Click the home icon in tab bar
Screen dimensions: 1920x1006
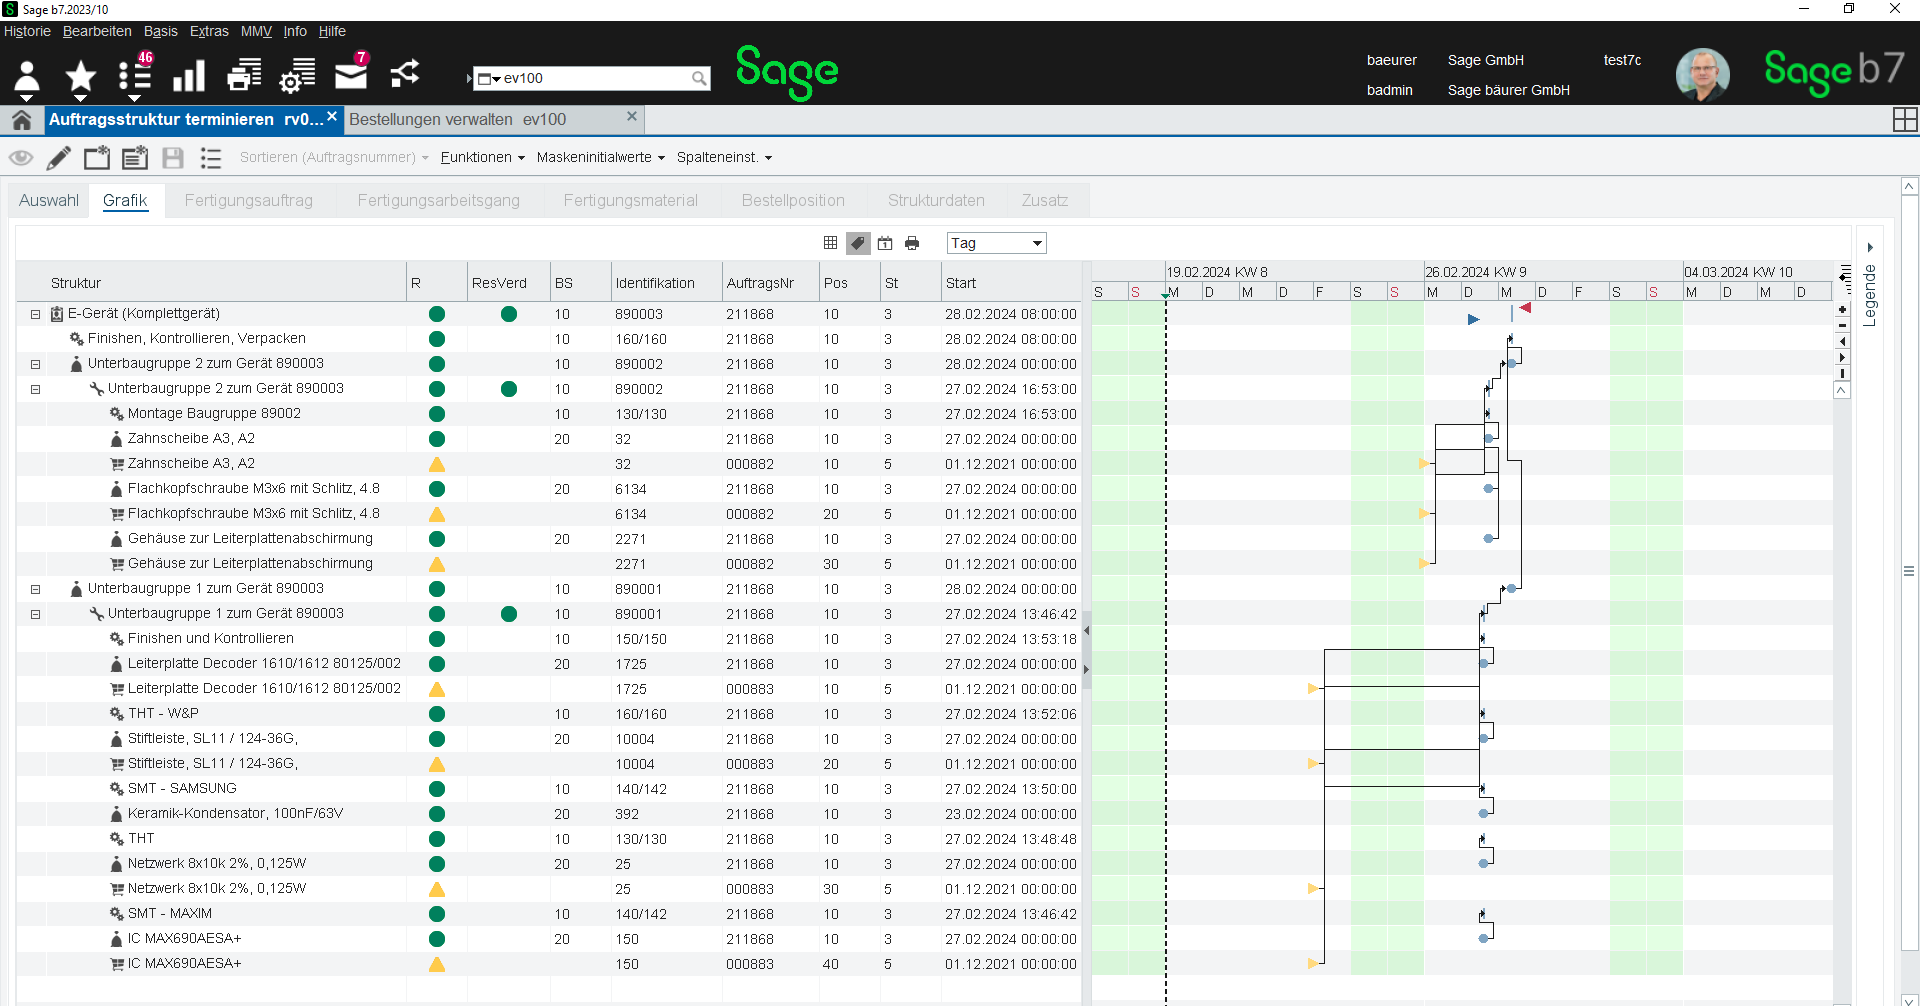pyautogui.click(x=21, y=120)
